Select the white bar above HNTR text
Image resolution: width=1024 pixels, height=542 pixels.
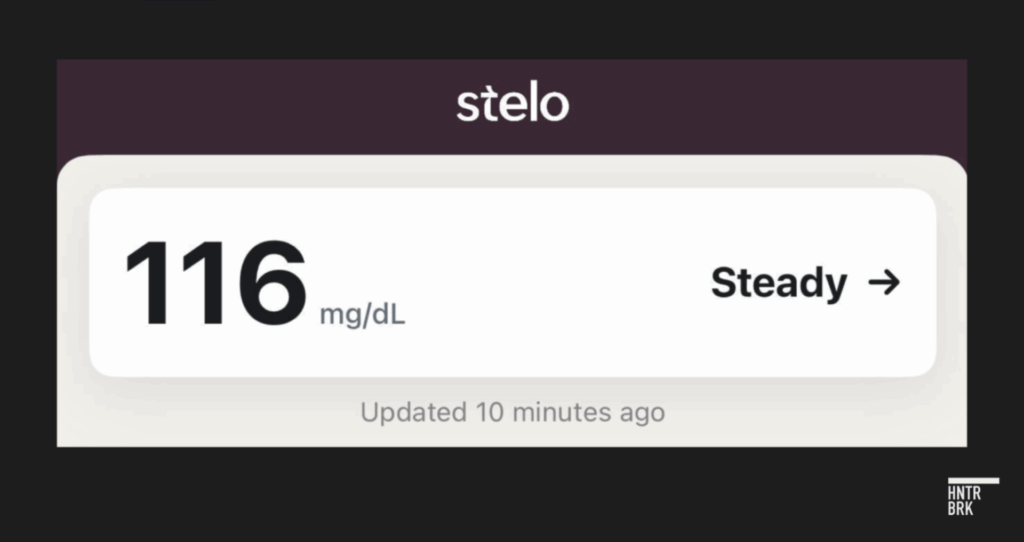[973, 481]
